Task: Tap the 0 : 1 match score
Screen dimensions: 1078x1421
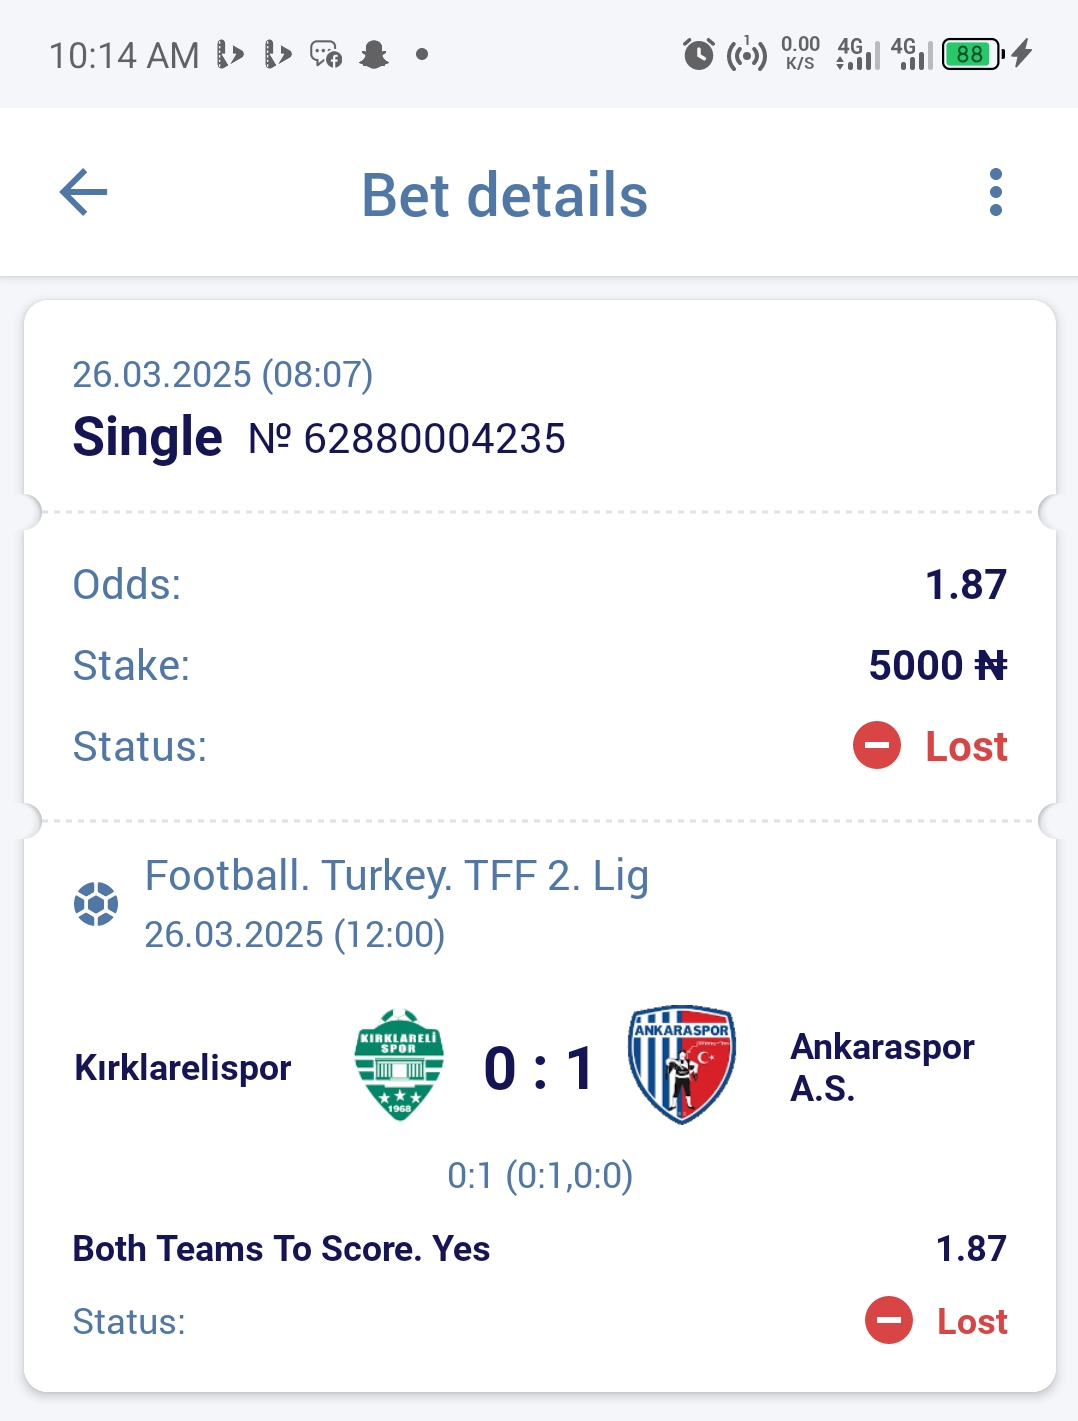Action: 539,1068
